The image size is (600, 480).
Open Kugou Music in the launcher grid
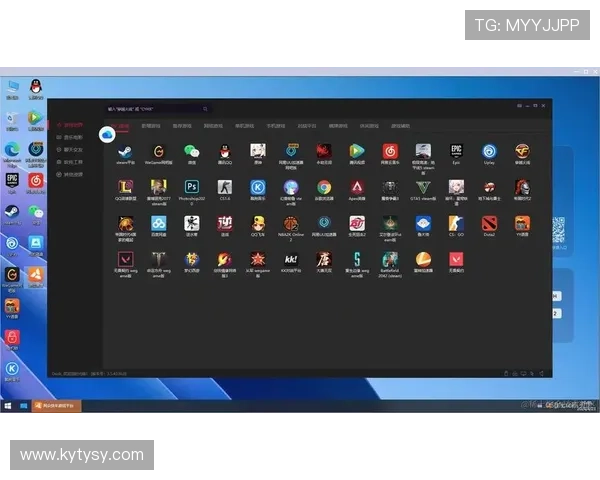pyautogui.click(x=258, y=187)
